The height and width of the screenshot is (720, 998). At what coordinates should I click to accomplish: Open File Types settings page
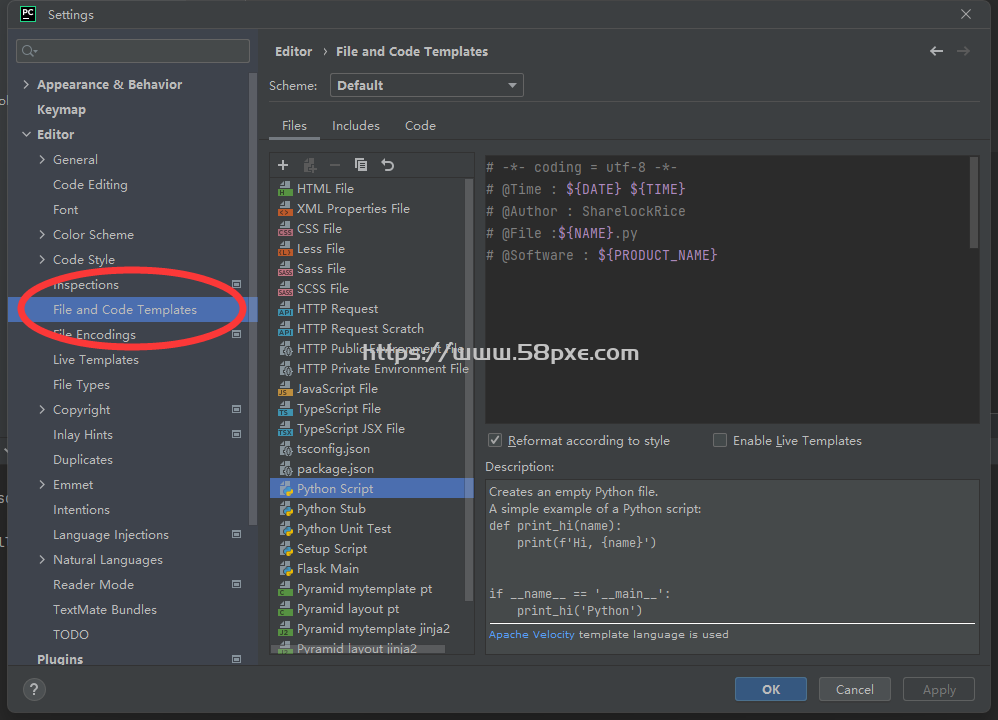point(81,385)
